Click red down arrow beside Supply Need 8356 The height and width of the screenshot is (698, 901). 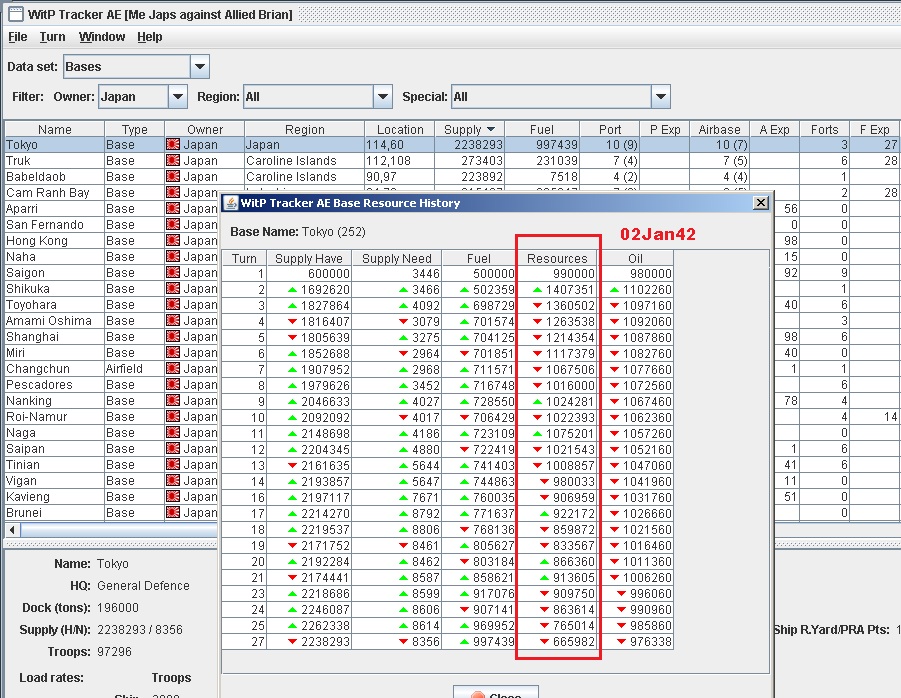pyautogui.click(x=403, y=642)
